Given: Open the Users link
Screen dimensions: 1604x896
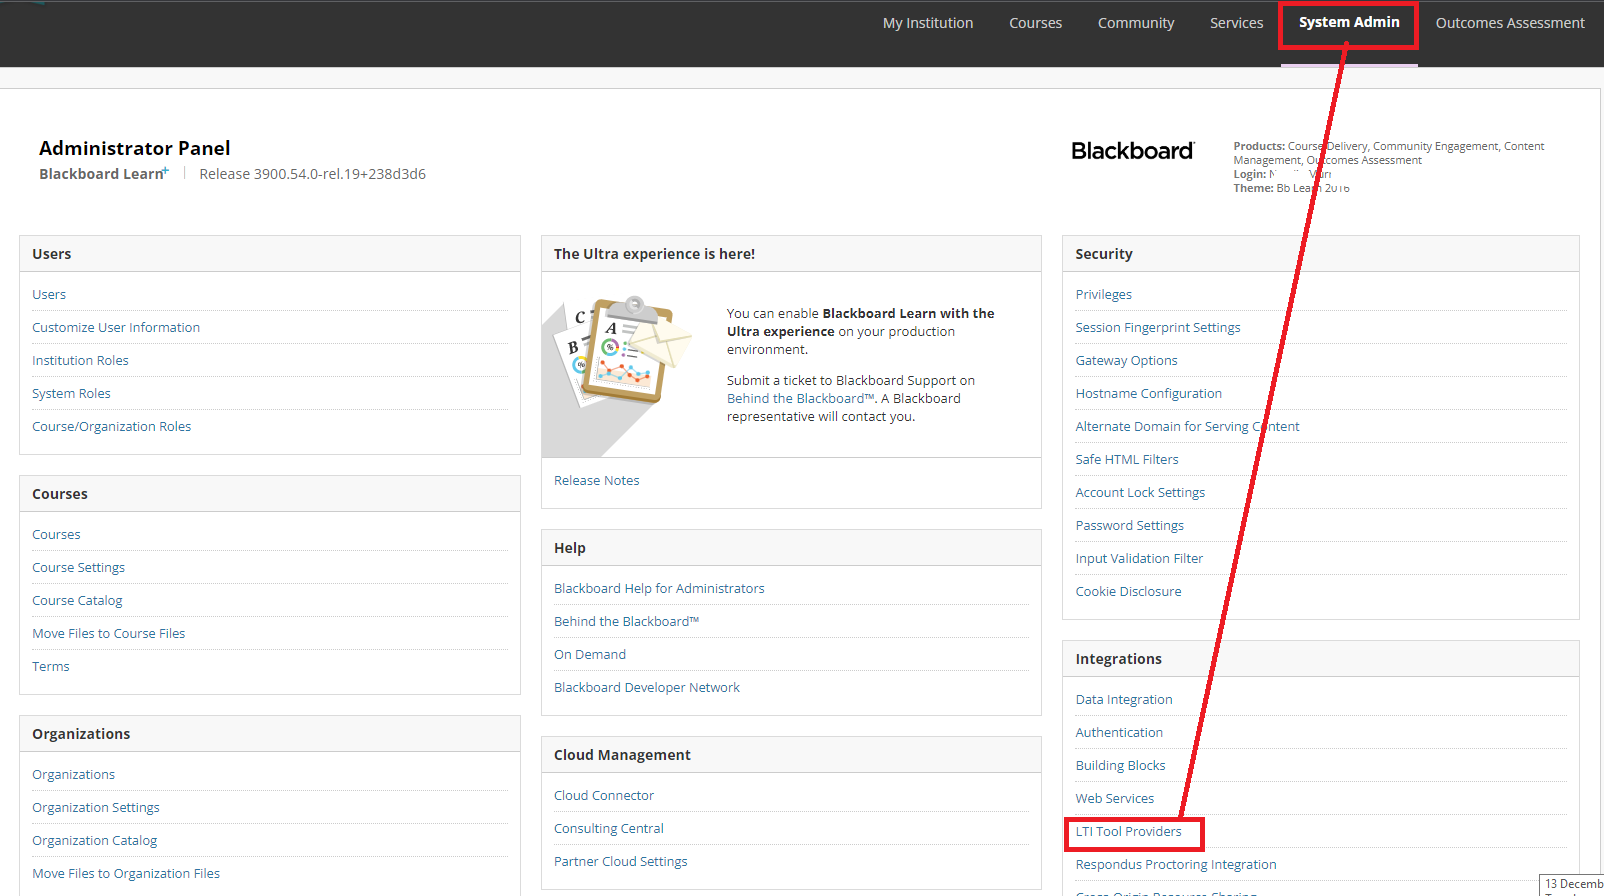Looking at the screenshot, I should pos(49,295).
